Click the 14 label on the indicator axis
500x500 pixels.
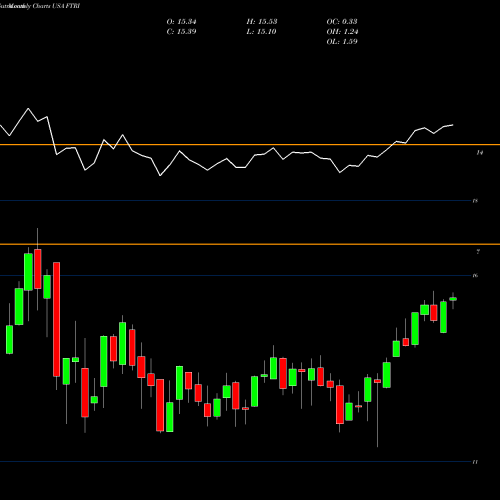[479, 153]
